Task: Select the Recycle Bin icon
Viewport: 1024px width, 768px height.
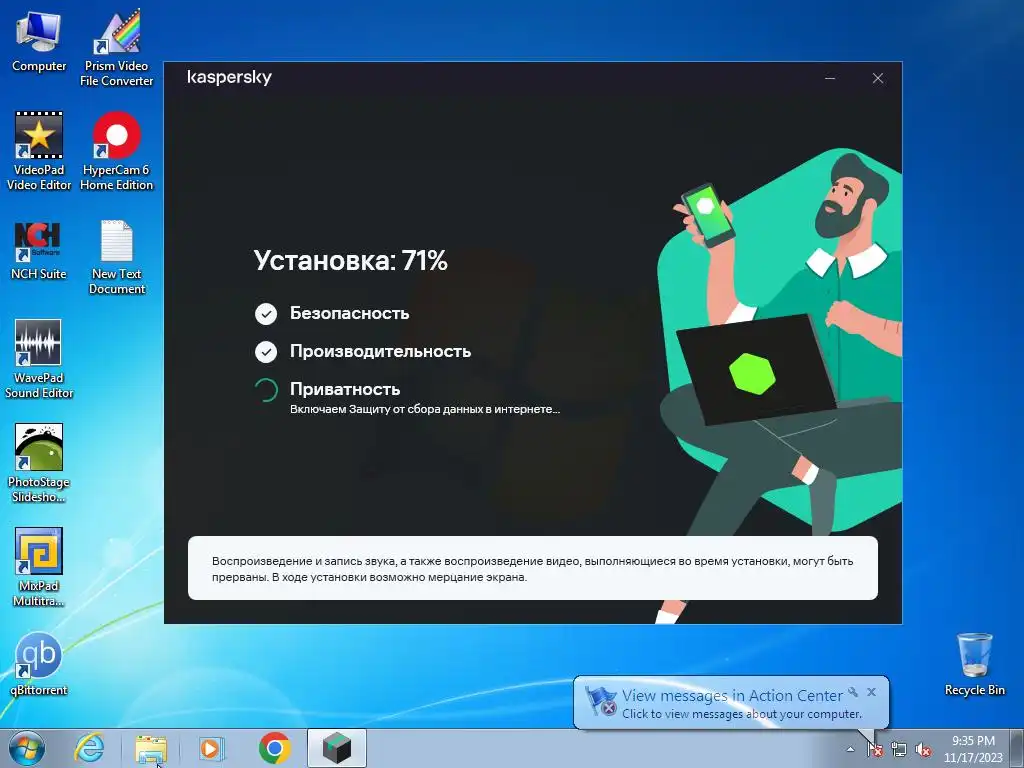Action: (974, 664)
